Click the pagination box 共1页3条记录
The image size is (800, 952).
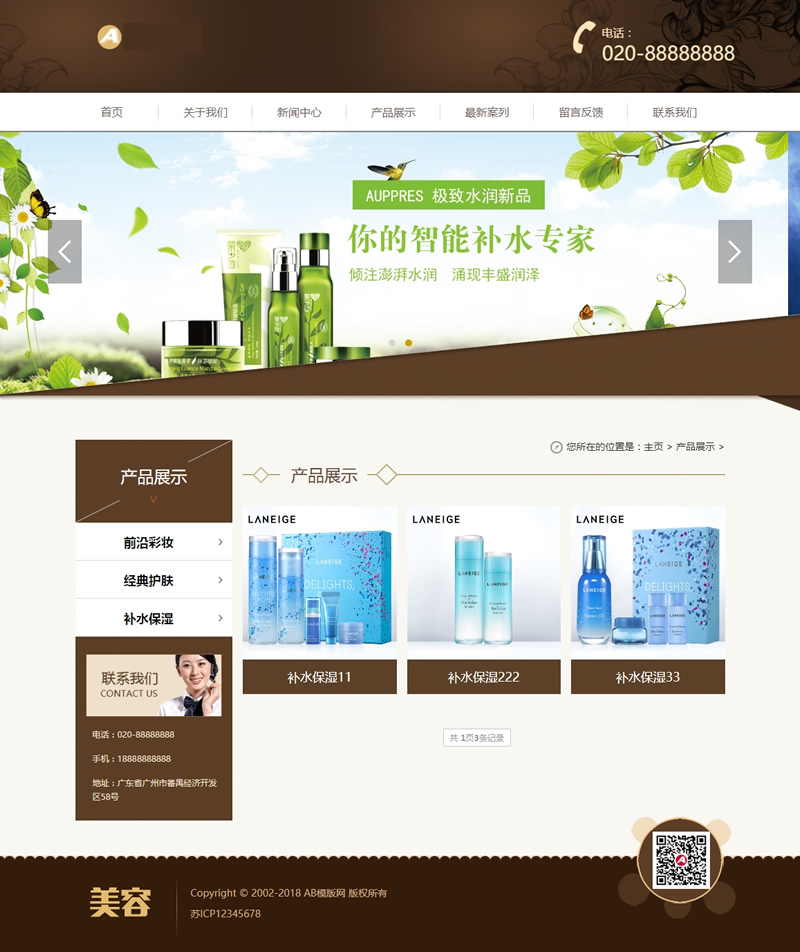(476, 738)
